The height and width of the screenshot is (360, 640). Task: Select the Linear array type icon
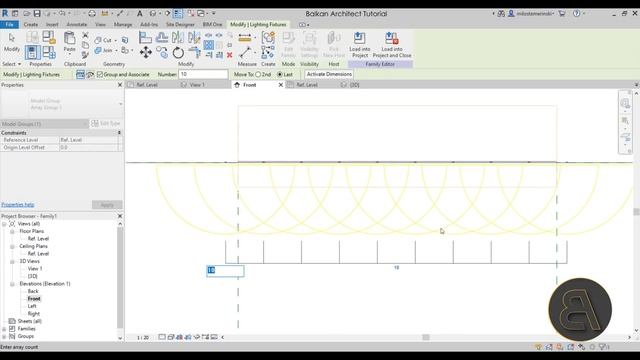coord(80,74)
